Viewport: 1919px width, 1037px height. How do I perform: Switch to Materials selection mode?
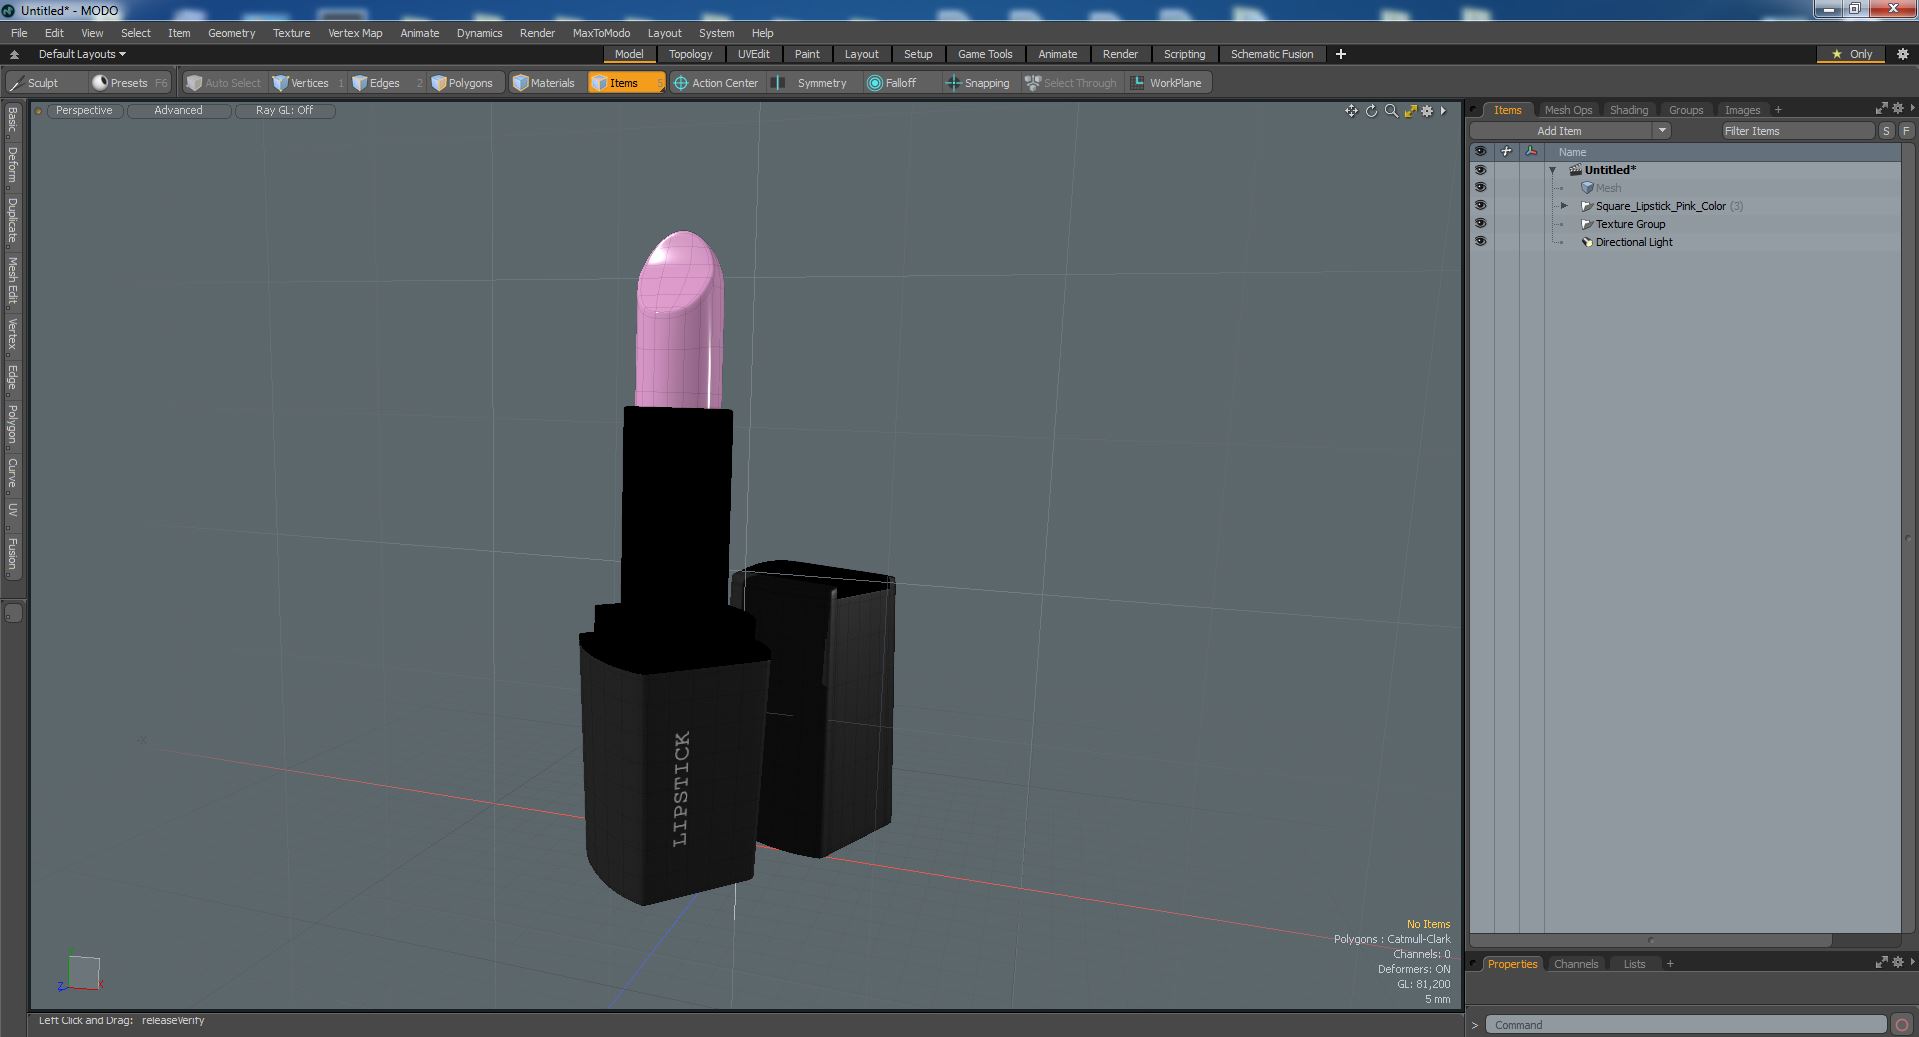(544, 83)
